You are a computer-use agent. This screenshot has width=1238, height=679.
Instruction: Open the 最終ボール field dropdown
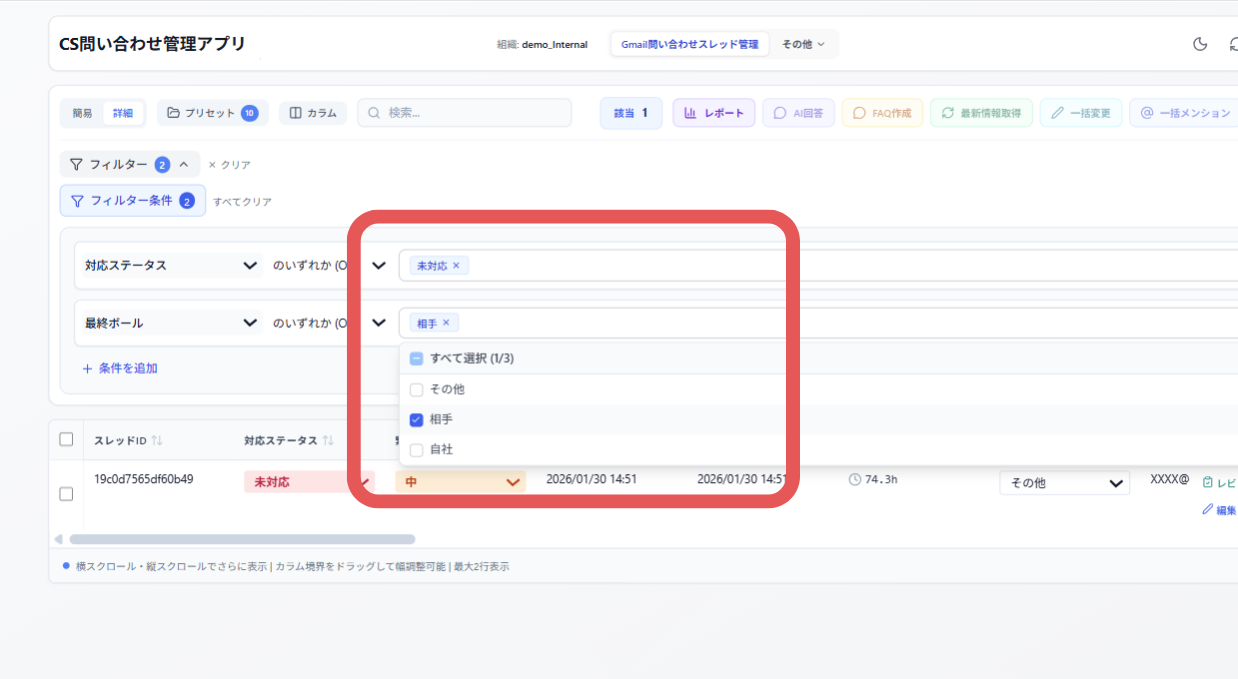click(x=172, y=323)
